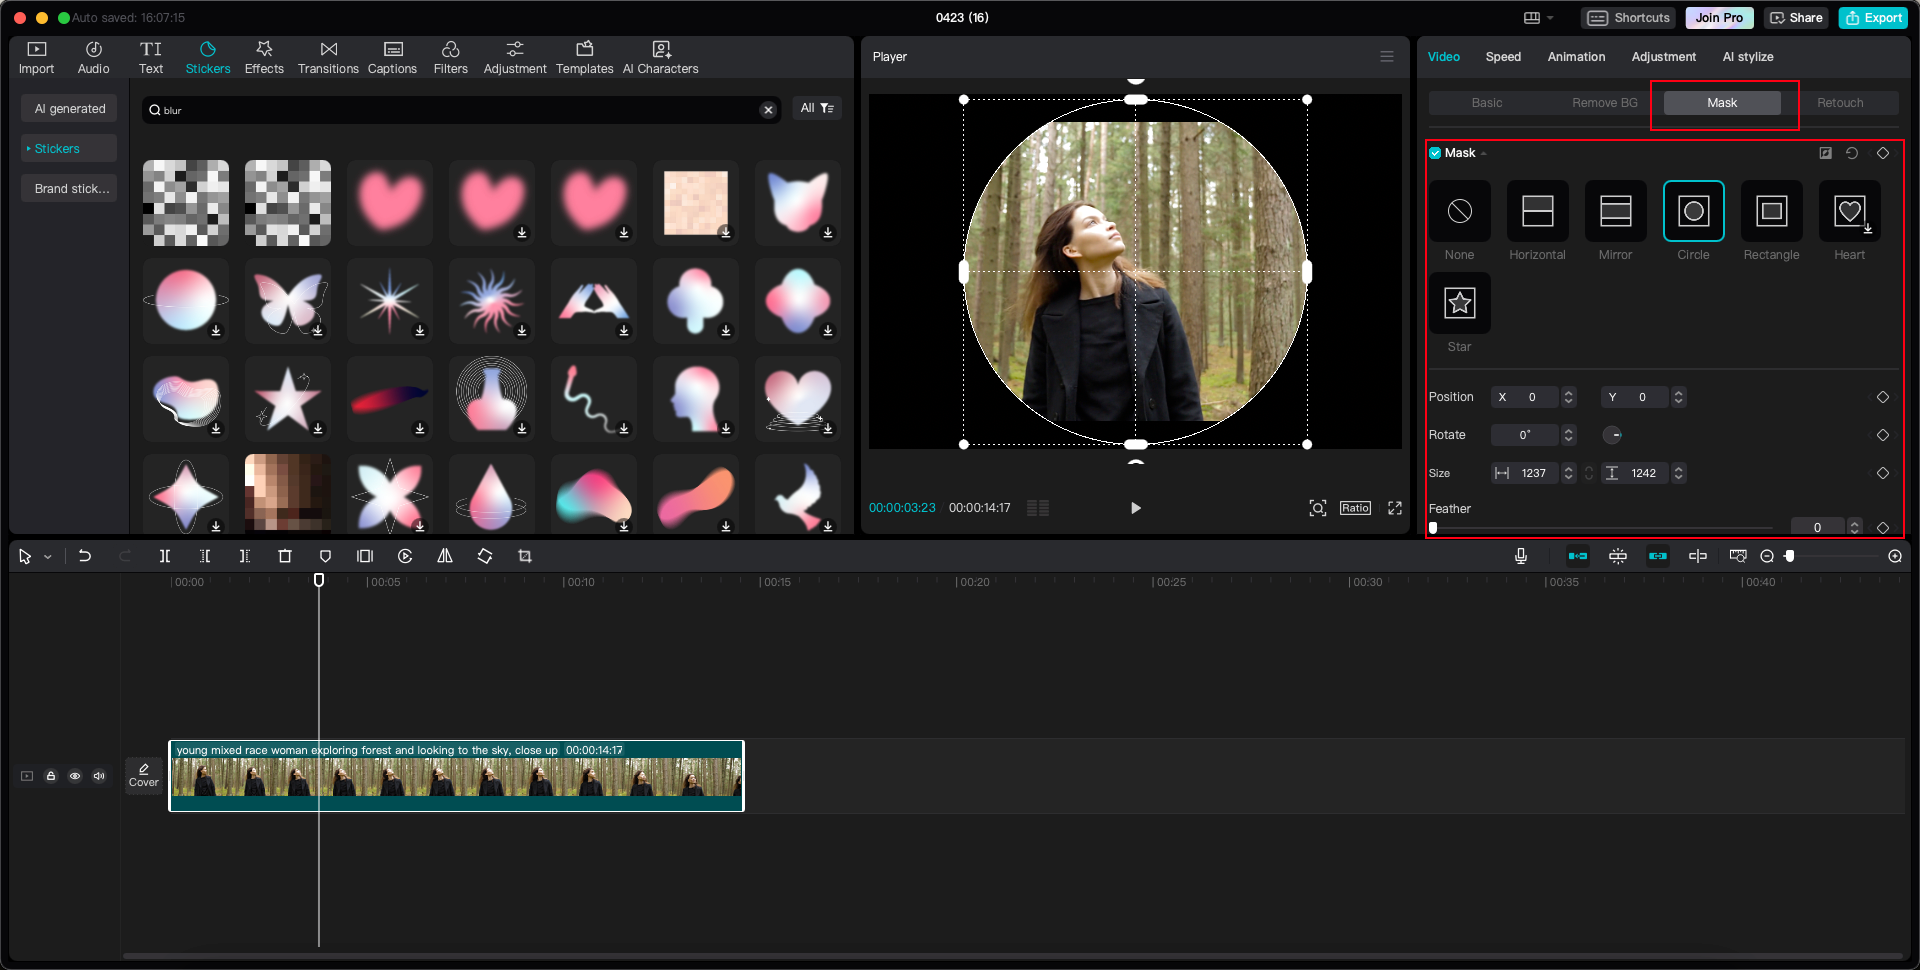Click the Feather slider track
Viewport: 1920px width, 970px height.
tap(1600, 528)
